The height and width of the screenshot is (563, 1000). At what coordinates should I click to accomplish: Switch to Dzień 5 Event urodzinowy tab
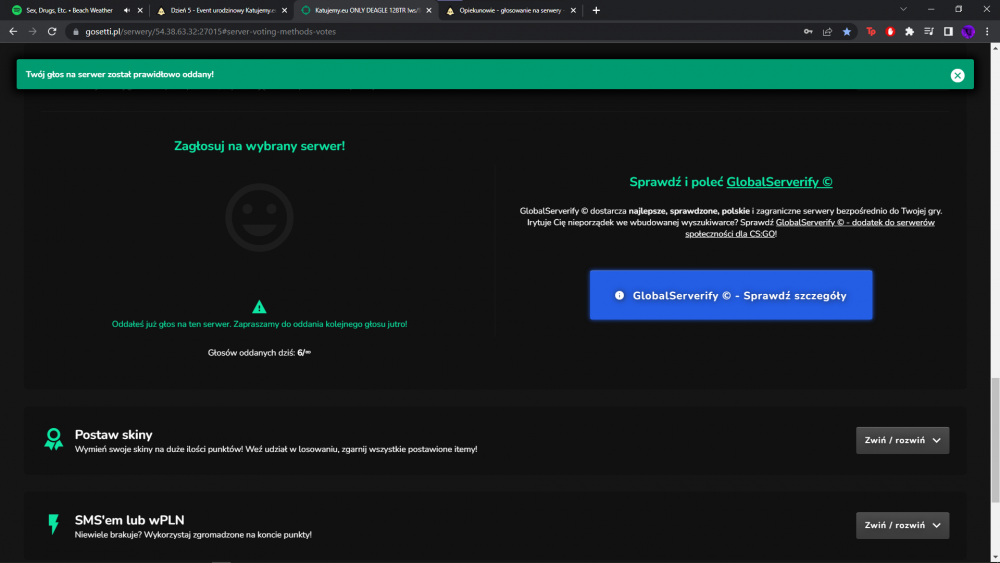click(x=223, y=10)
